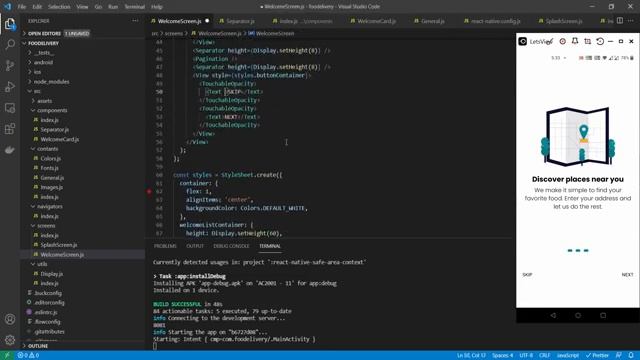
Task: Click the LetsView rotate icon
Action: coord(600,41)
